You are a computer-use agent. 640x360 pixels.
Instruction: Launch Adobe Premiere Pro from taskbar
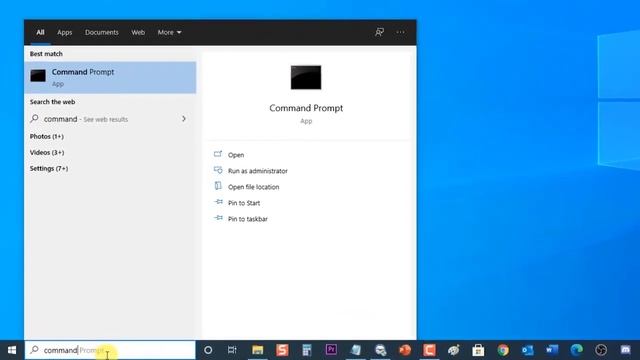coord(331,349)
